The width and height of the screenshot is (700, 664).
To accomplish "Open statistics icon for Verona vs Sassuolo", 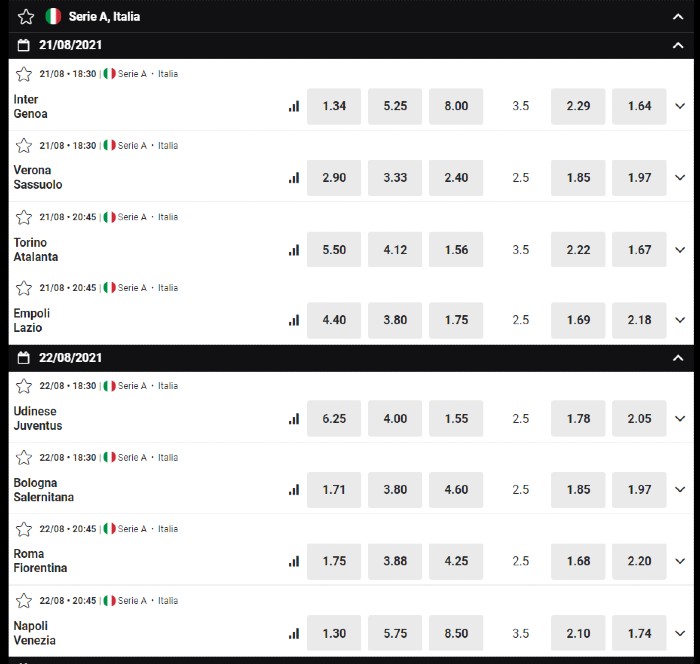I will click(x=294, y=178).
